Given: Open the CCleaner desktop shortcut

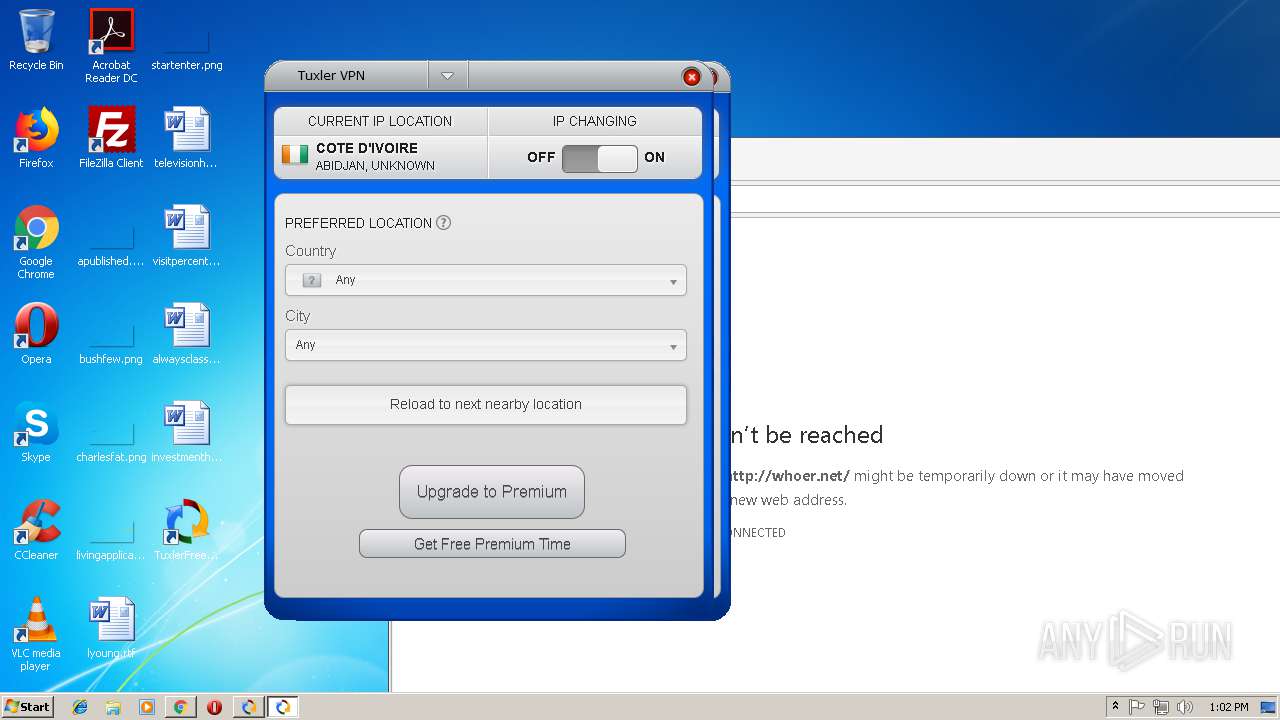Looking at the screenshot, I should click(x=36, y=530).
